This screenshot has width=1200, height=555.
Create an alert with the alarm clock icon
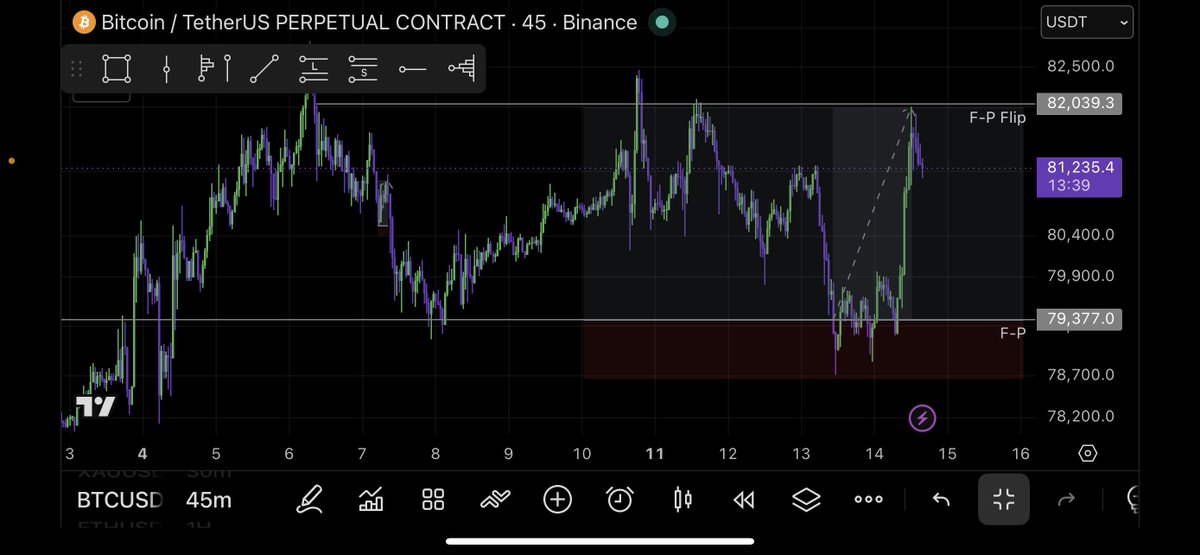620,499
